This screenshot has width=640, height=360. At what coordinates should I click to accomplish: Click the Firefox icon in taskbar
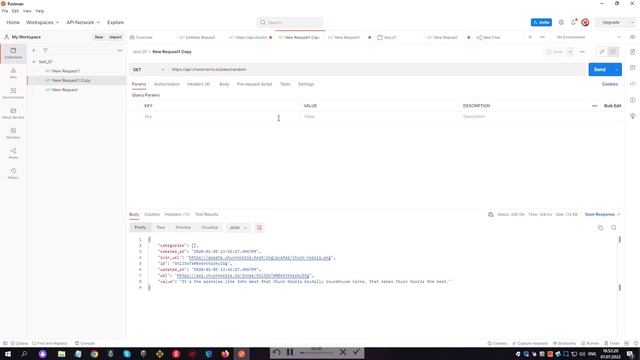click(225, 354)
